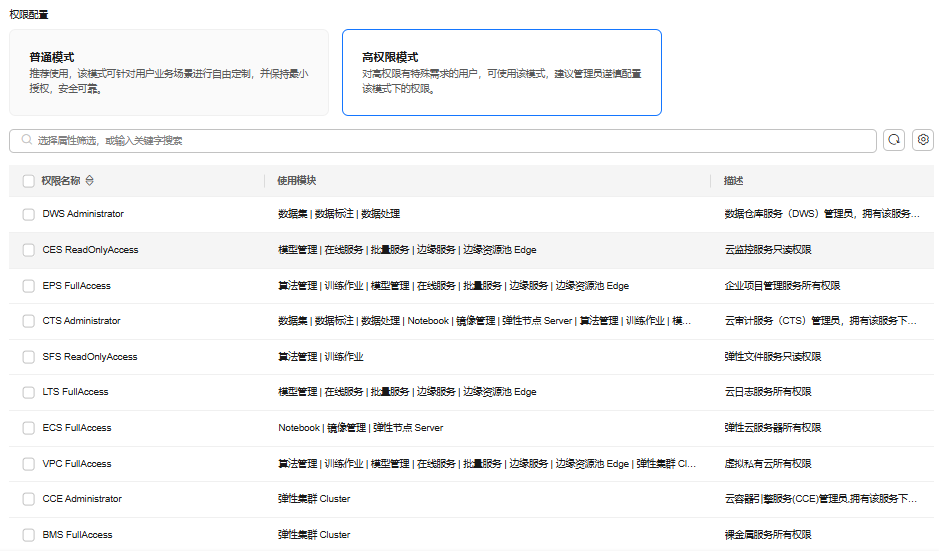The width and height of the screenshot is (939, 551).
Task: Click the 描述 column header
Action: click(x=734, y=181)
